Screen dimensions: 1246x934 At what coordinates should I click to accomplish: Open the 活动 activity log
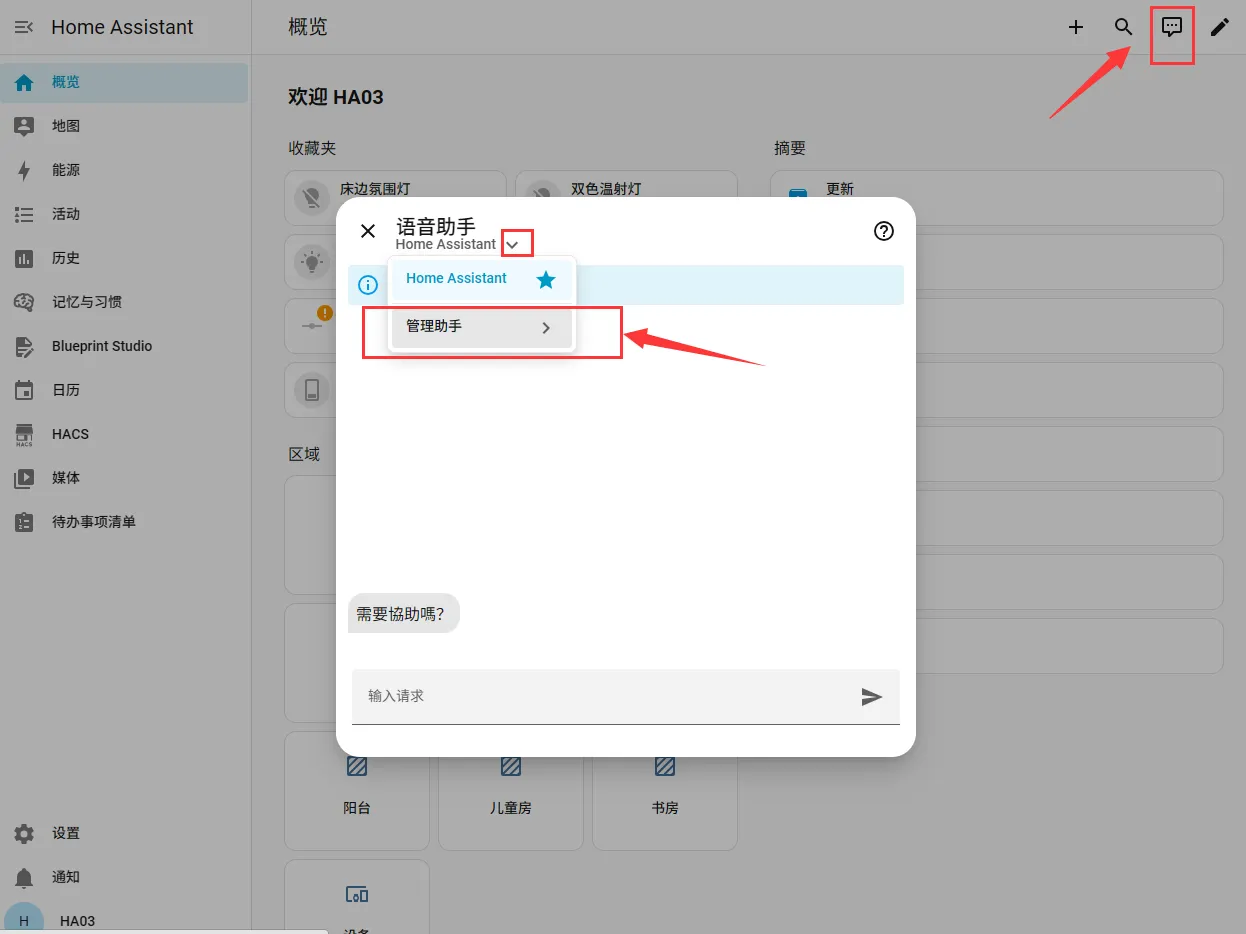point(124,214)
